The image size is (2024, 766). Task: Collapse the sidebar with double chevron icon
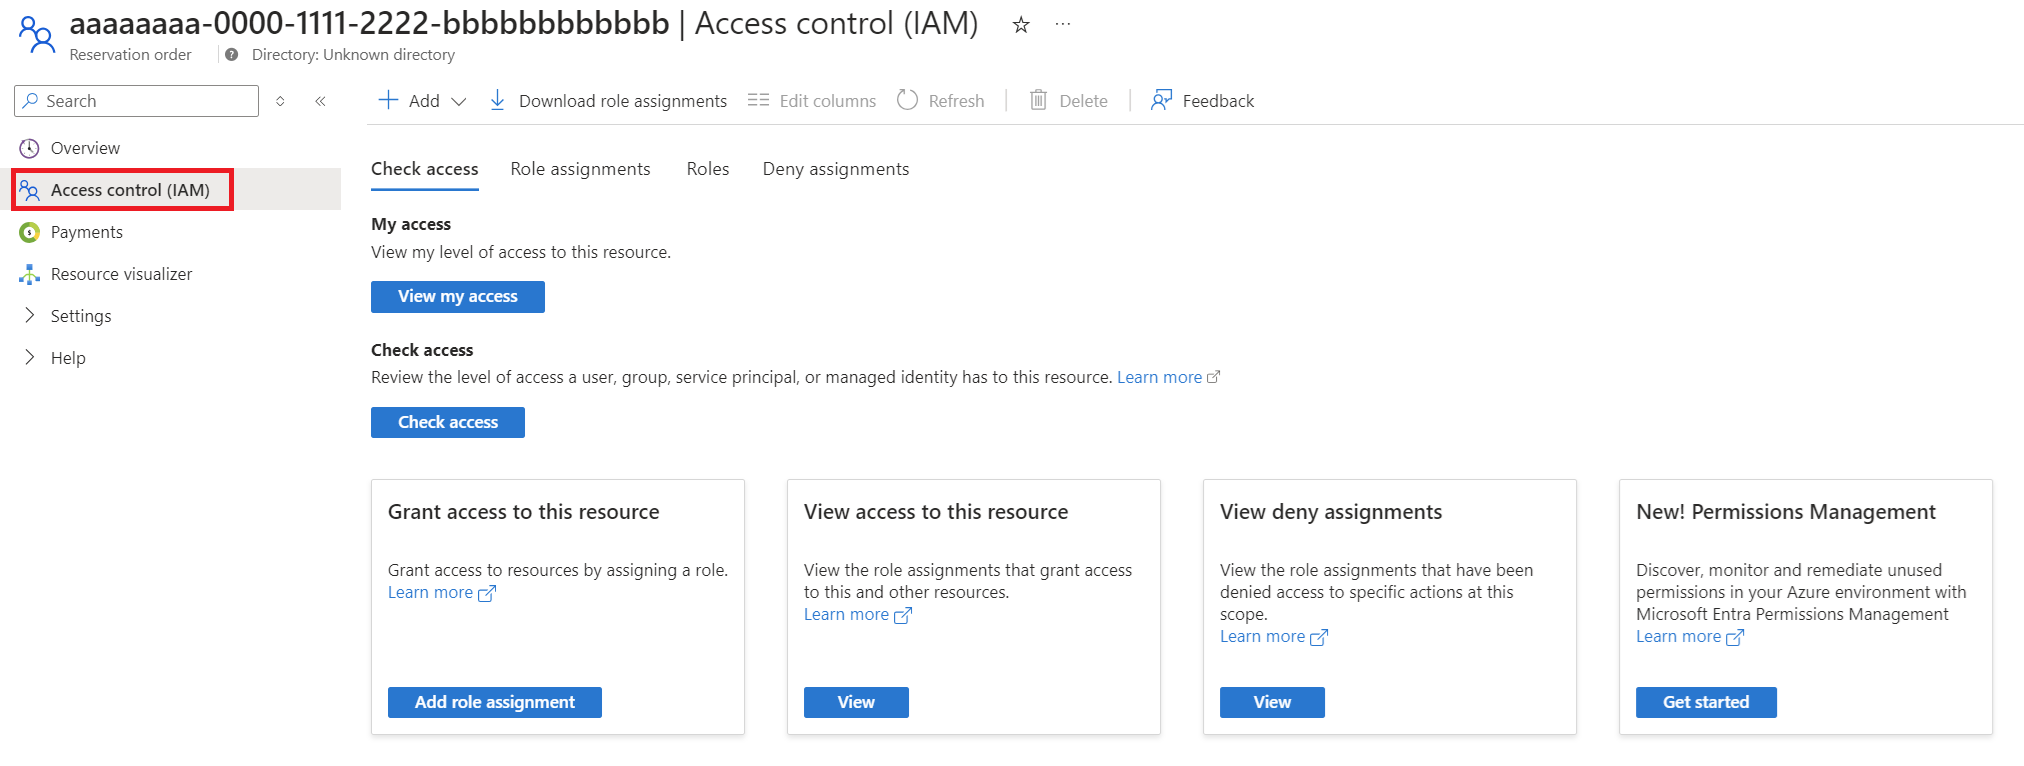click(320, 101)
